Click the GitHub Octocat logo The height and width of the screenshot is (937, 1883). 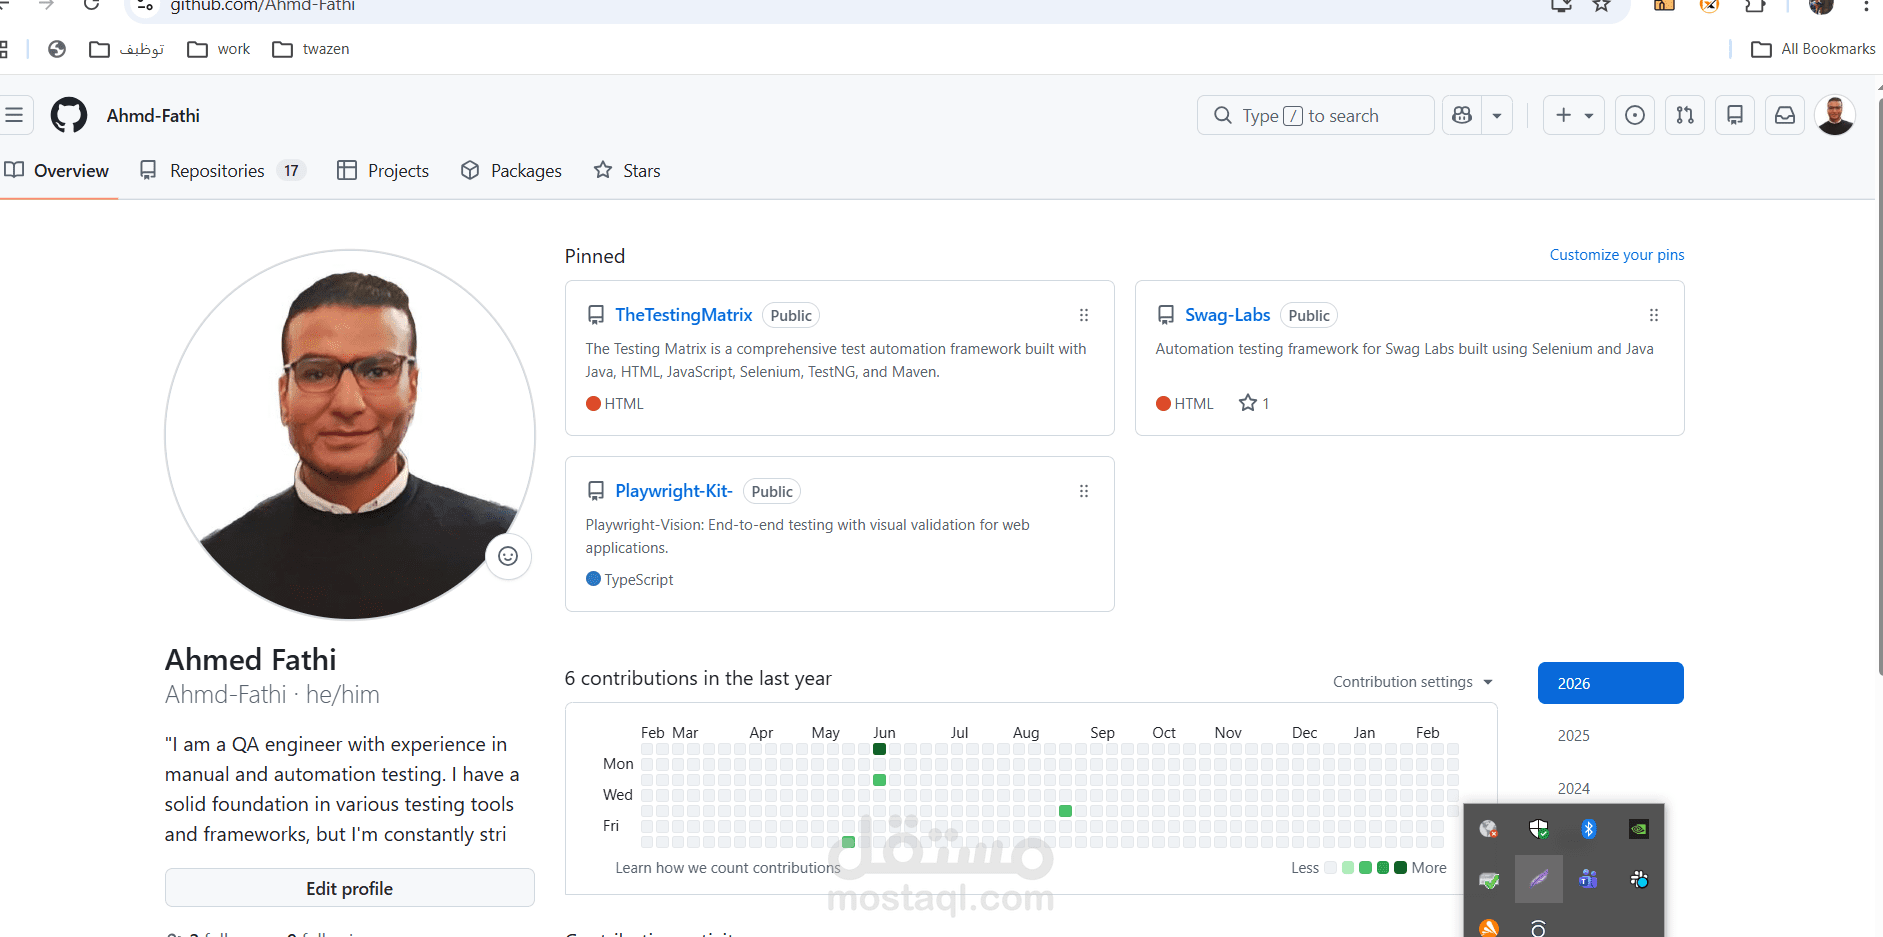[x=68, y=114]
